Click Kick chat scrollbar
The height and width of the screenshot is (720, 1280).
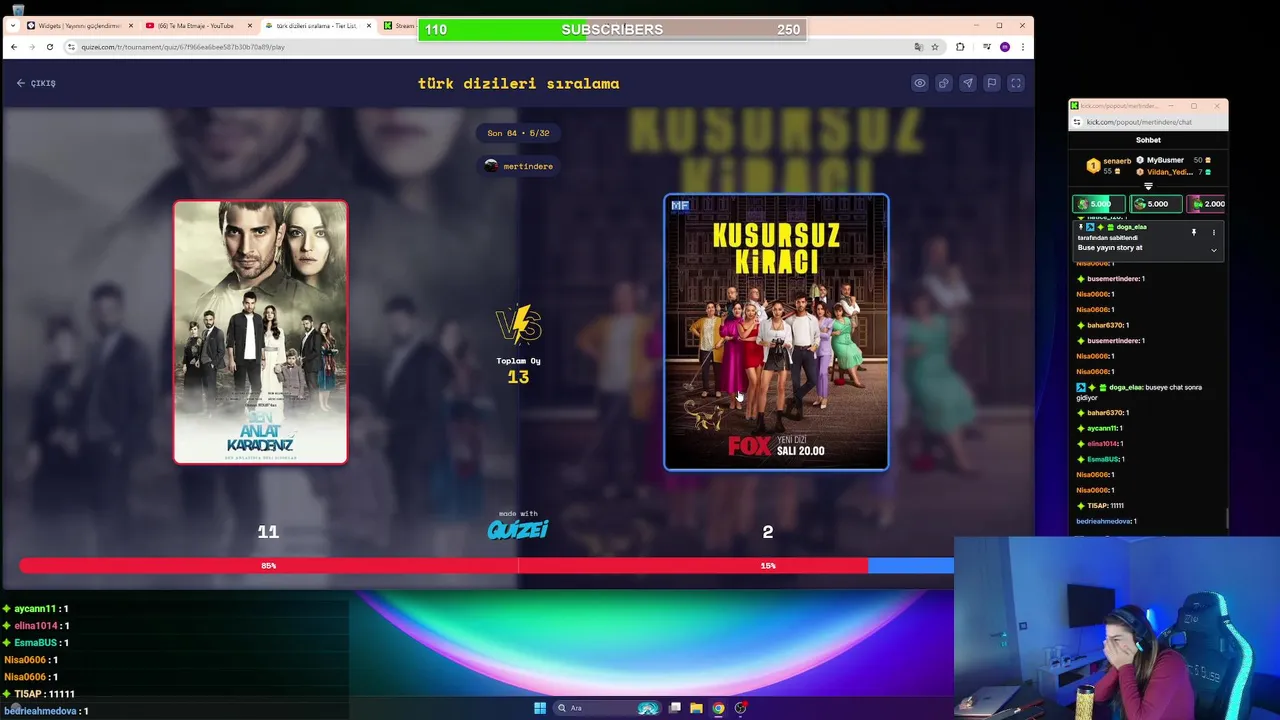(x=1226, y=520)
